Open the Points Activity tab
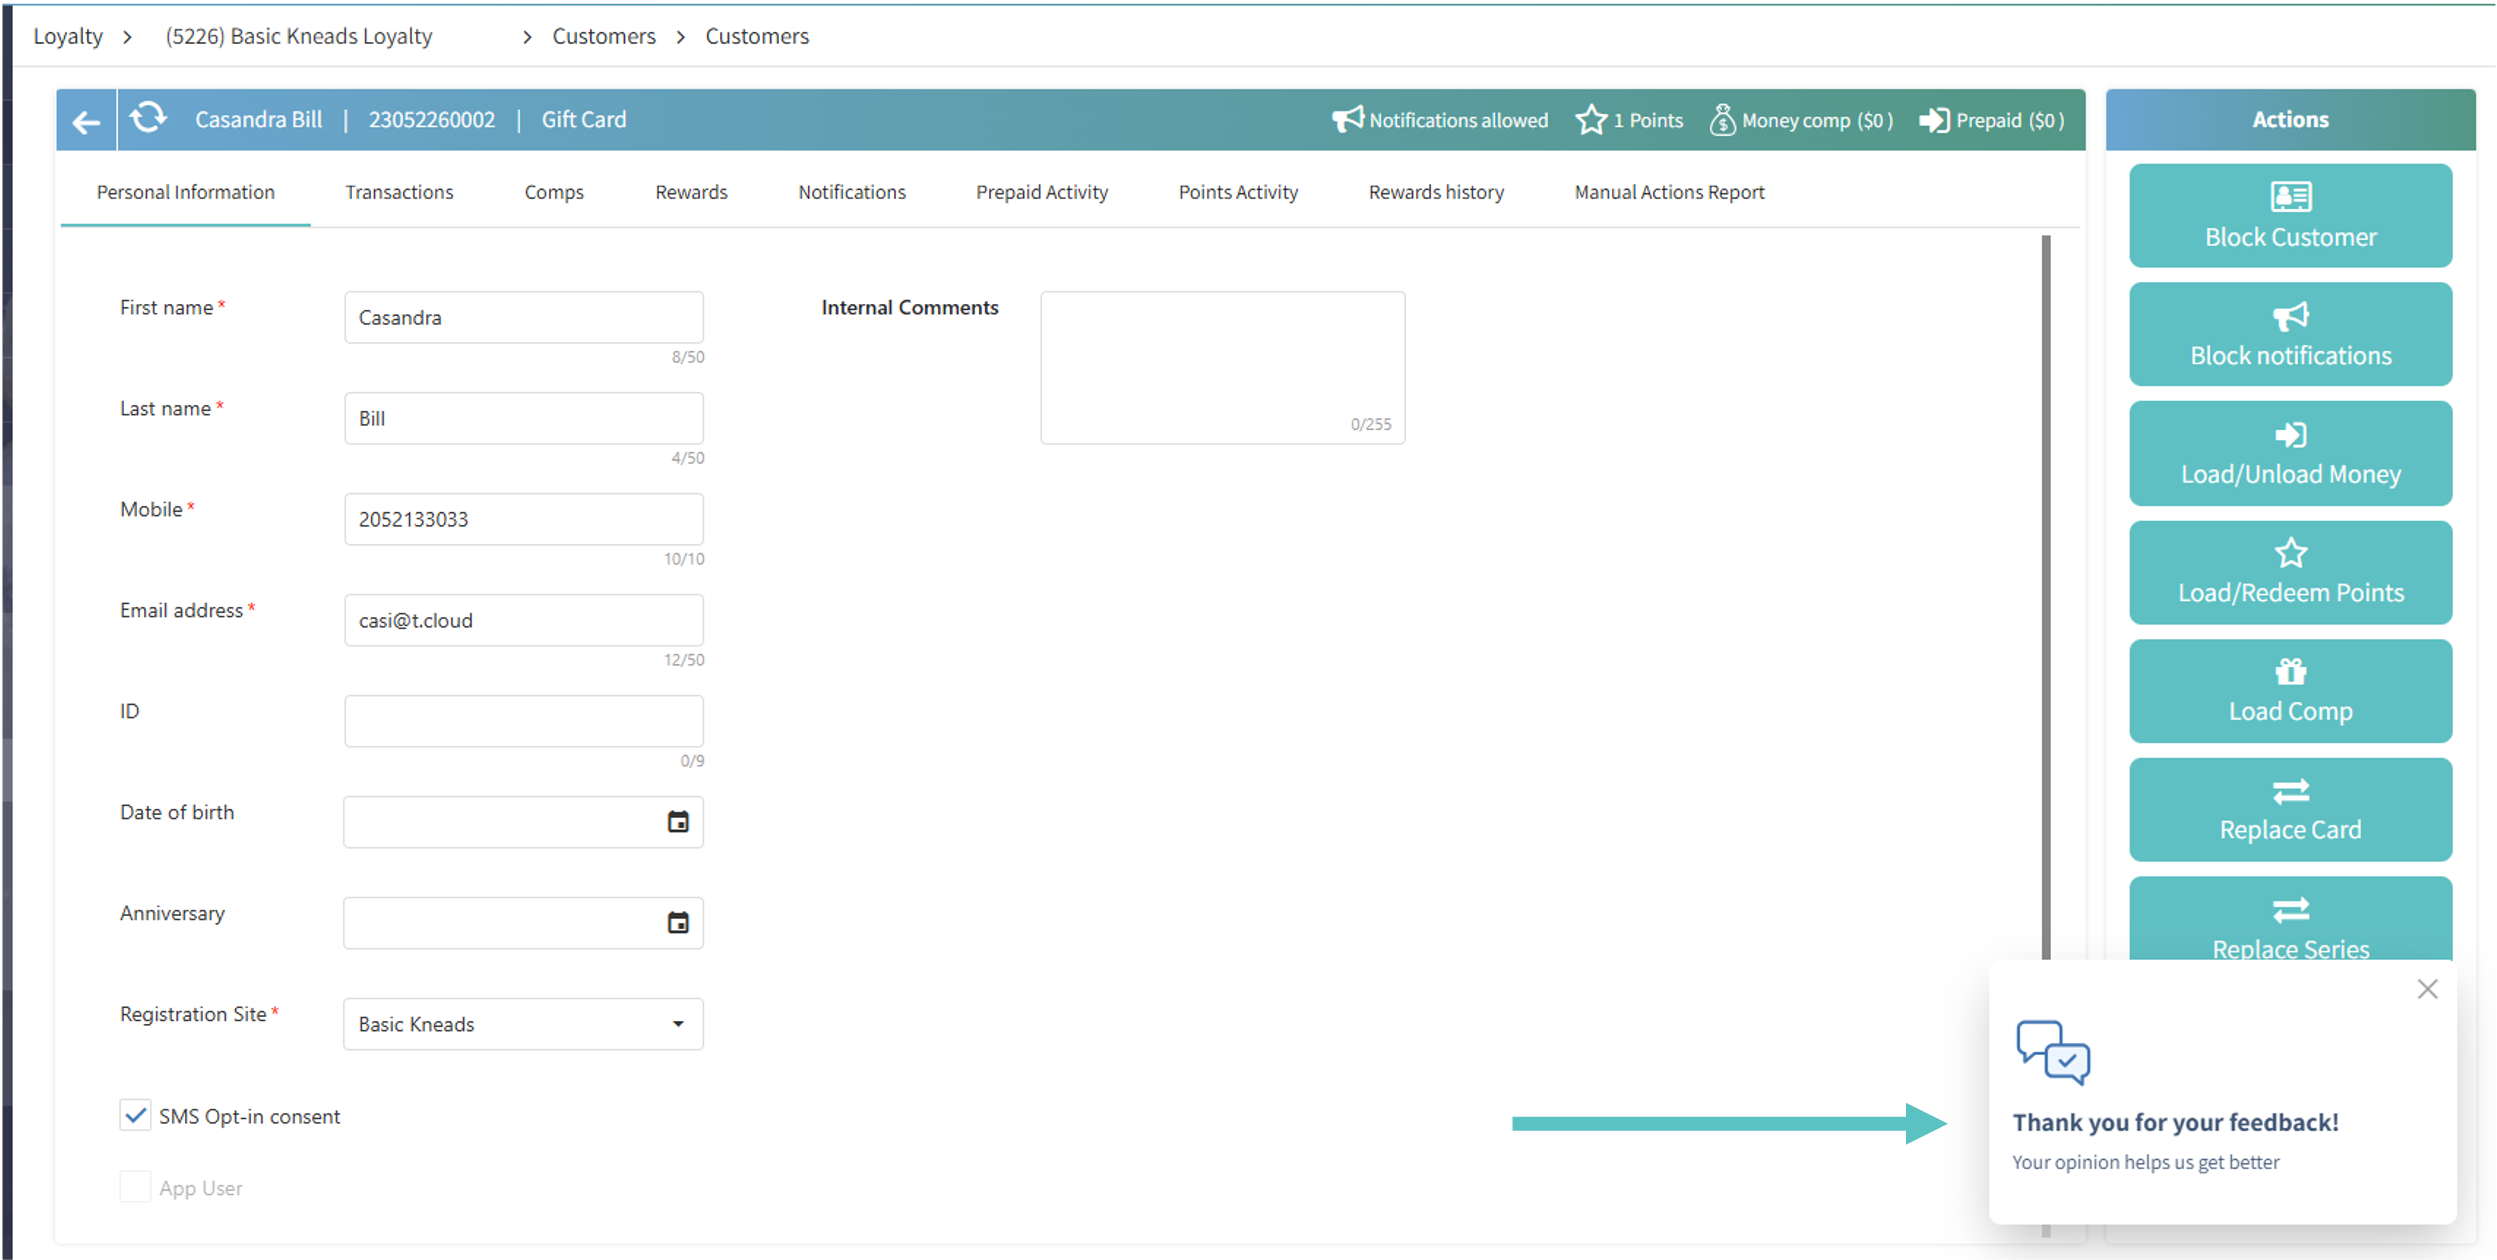The image size is (2497, 1260). [x=1238, y=192]
